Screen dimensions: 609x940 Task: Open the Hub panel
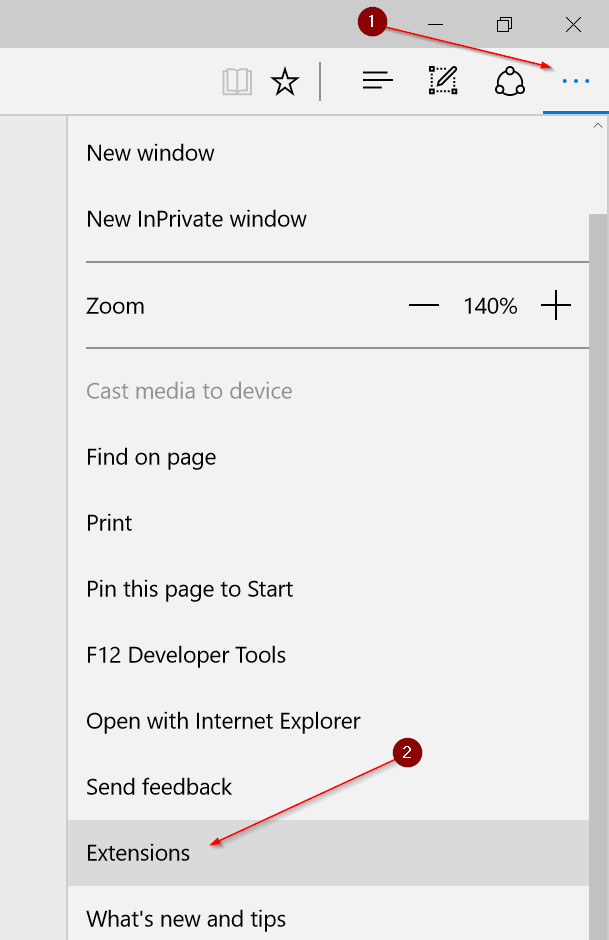point(377,81)
